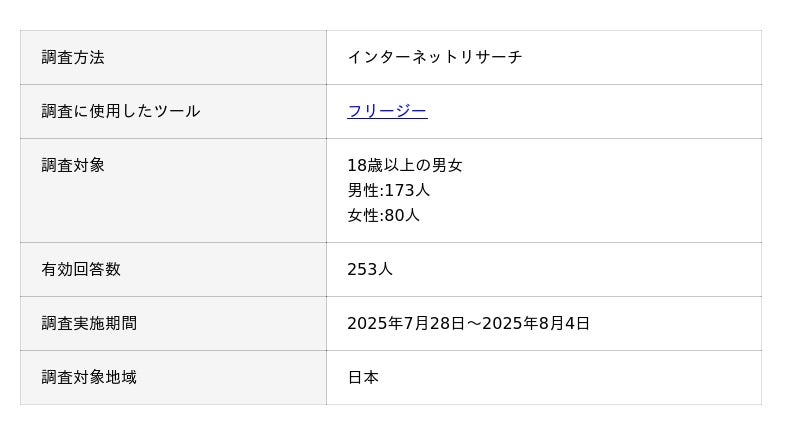
Task: Open the フリージー link
Action: pyautogui.click(x=387, y=111)
